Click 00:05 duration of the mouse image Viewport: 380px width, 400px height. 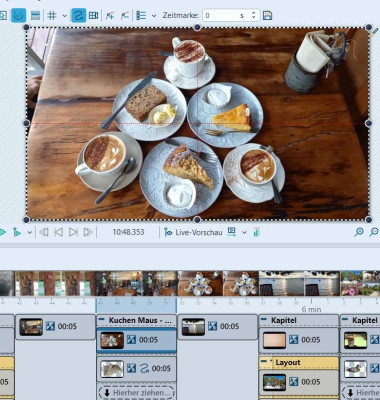pyautogui.click(x=161, y=369)
